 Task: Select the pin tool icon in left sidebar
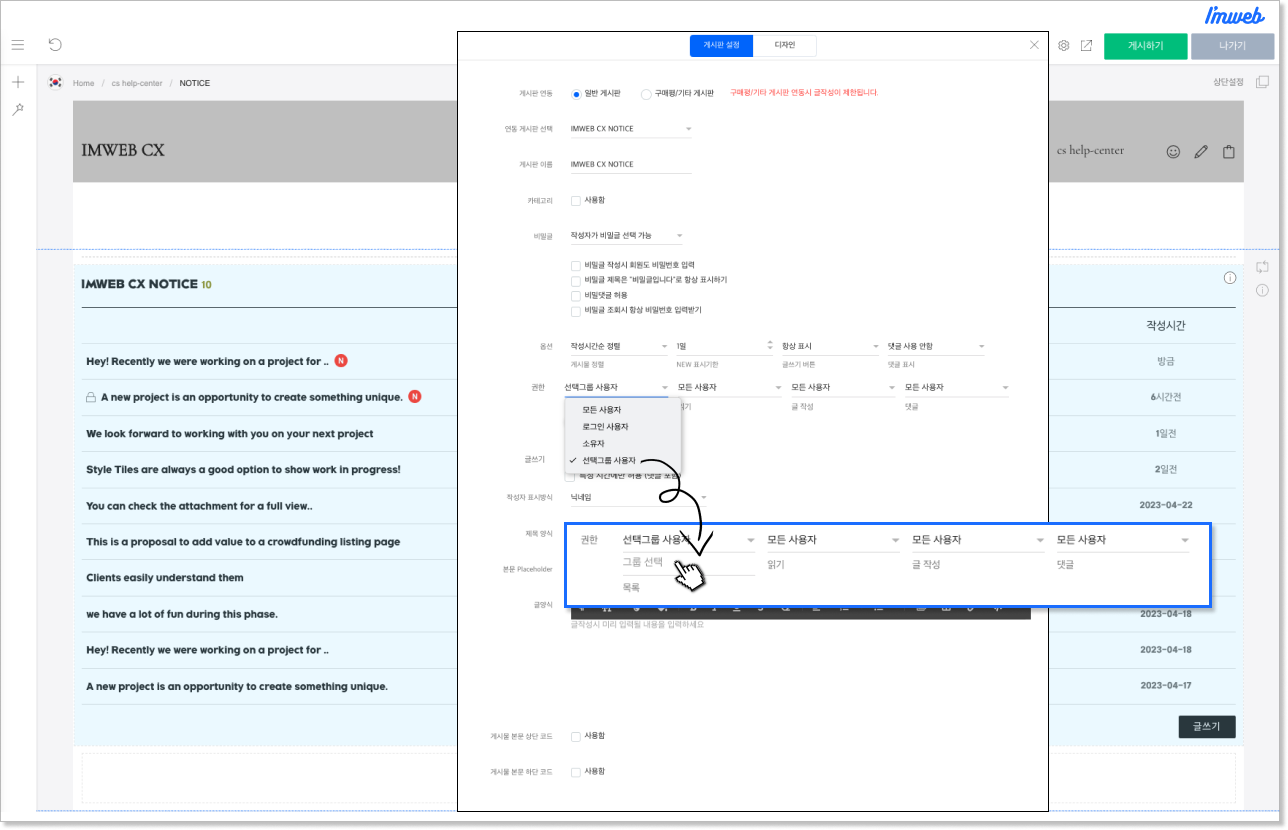18,109
